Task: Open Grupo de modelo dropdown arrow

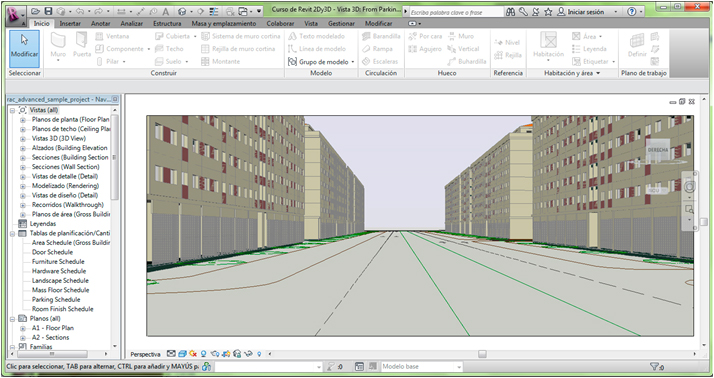Action: point(353,62)
